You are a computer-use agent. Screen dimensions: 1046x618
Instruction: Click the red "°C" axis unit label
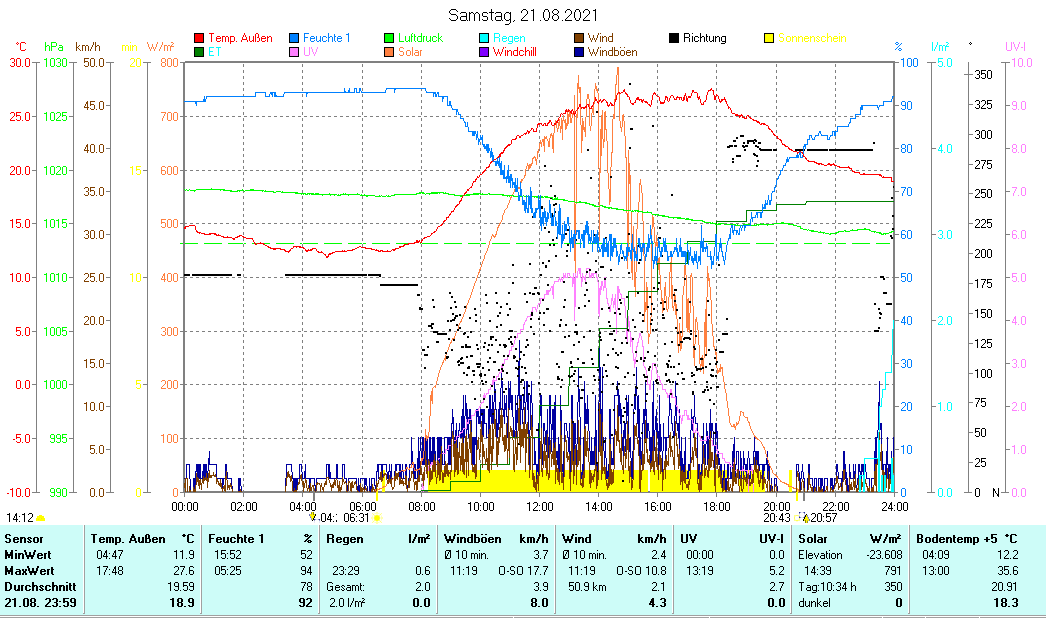tap(21, 47)
